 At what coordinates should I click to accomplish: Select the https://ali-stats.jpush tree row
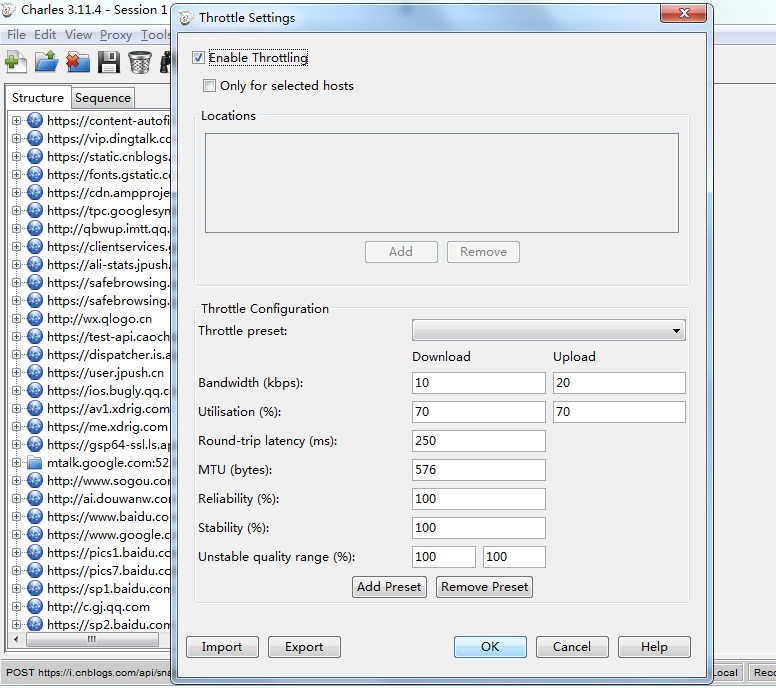tap(108, 264)
